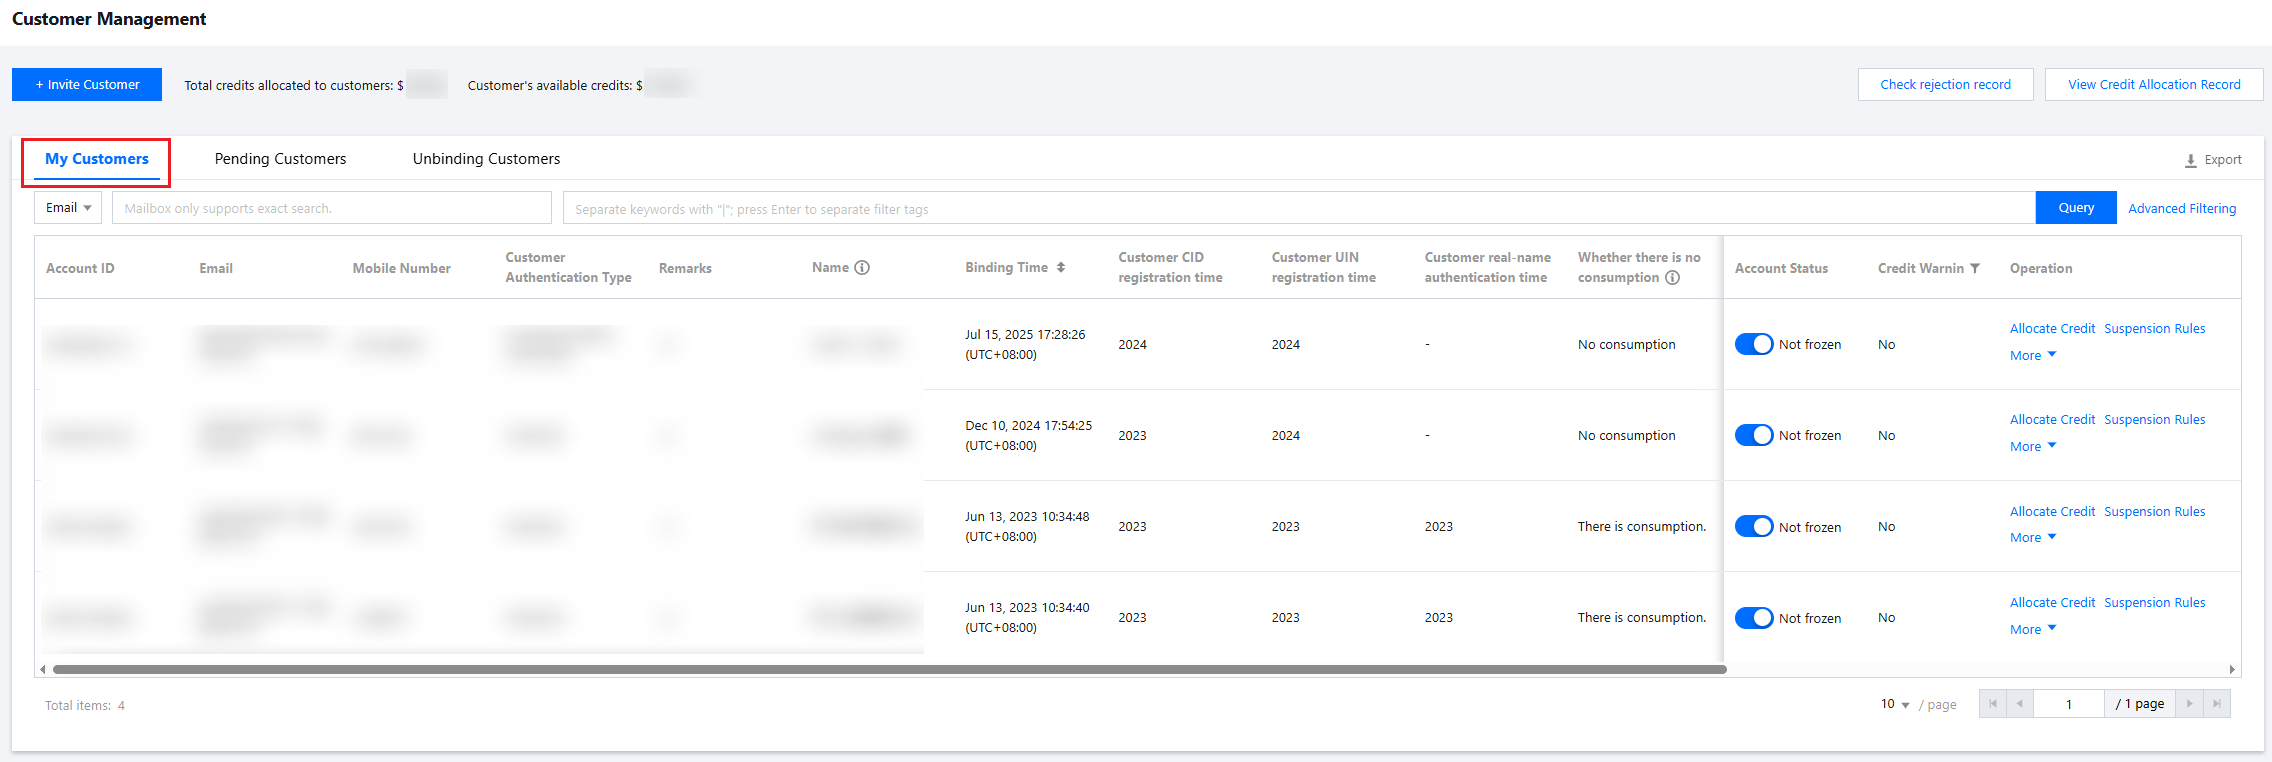The image size is (2272, 762).
Task: Switch to Unbinding Customers tab
Action: click(x=486, y=159)
